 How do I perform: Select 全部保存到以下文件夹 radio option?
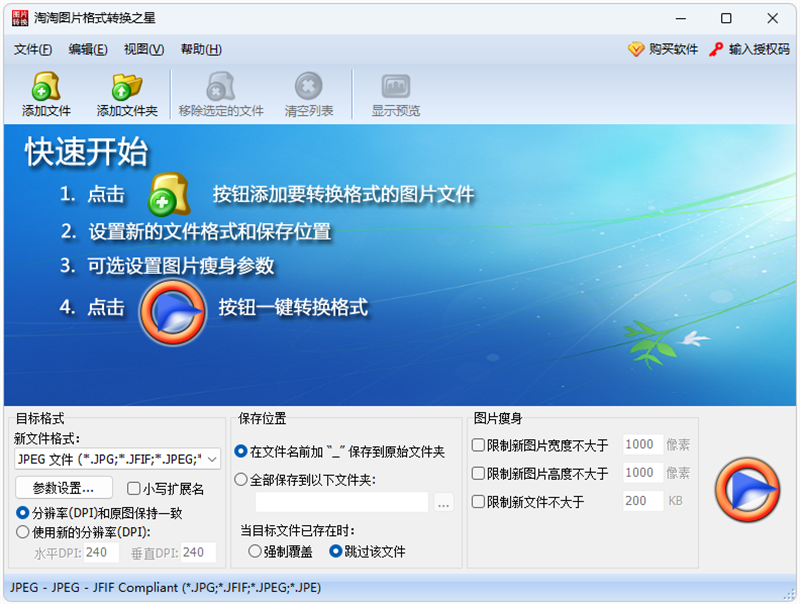[241, 480]
